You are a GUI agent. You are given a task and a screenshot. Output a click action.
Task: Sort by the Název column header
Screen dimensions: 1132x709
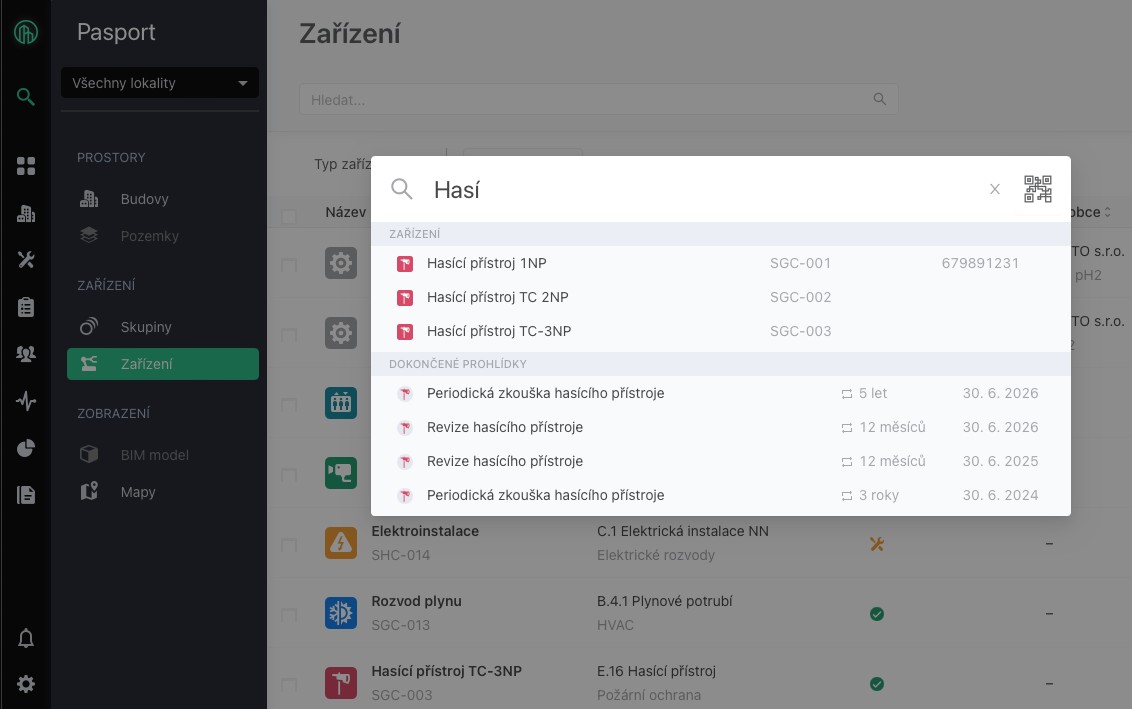[x=345, y=212]
